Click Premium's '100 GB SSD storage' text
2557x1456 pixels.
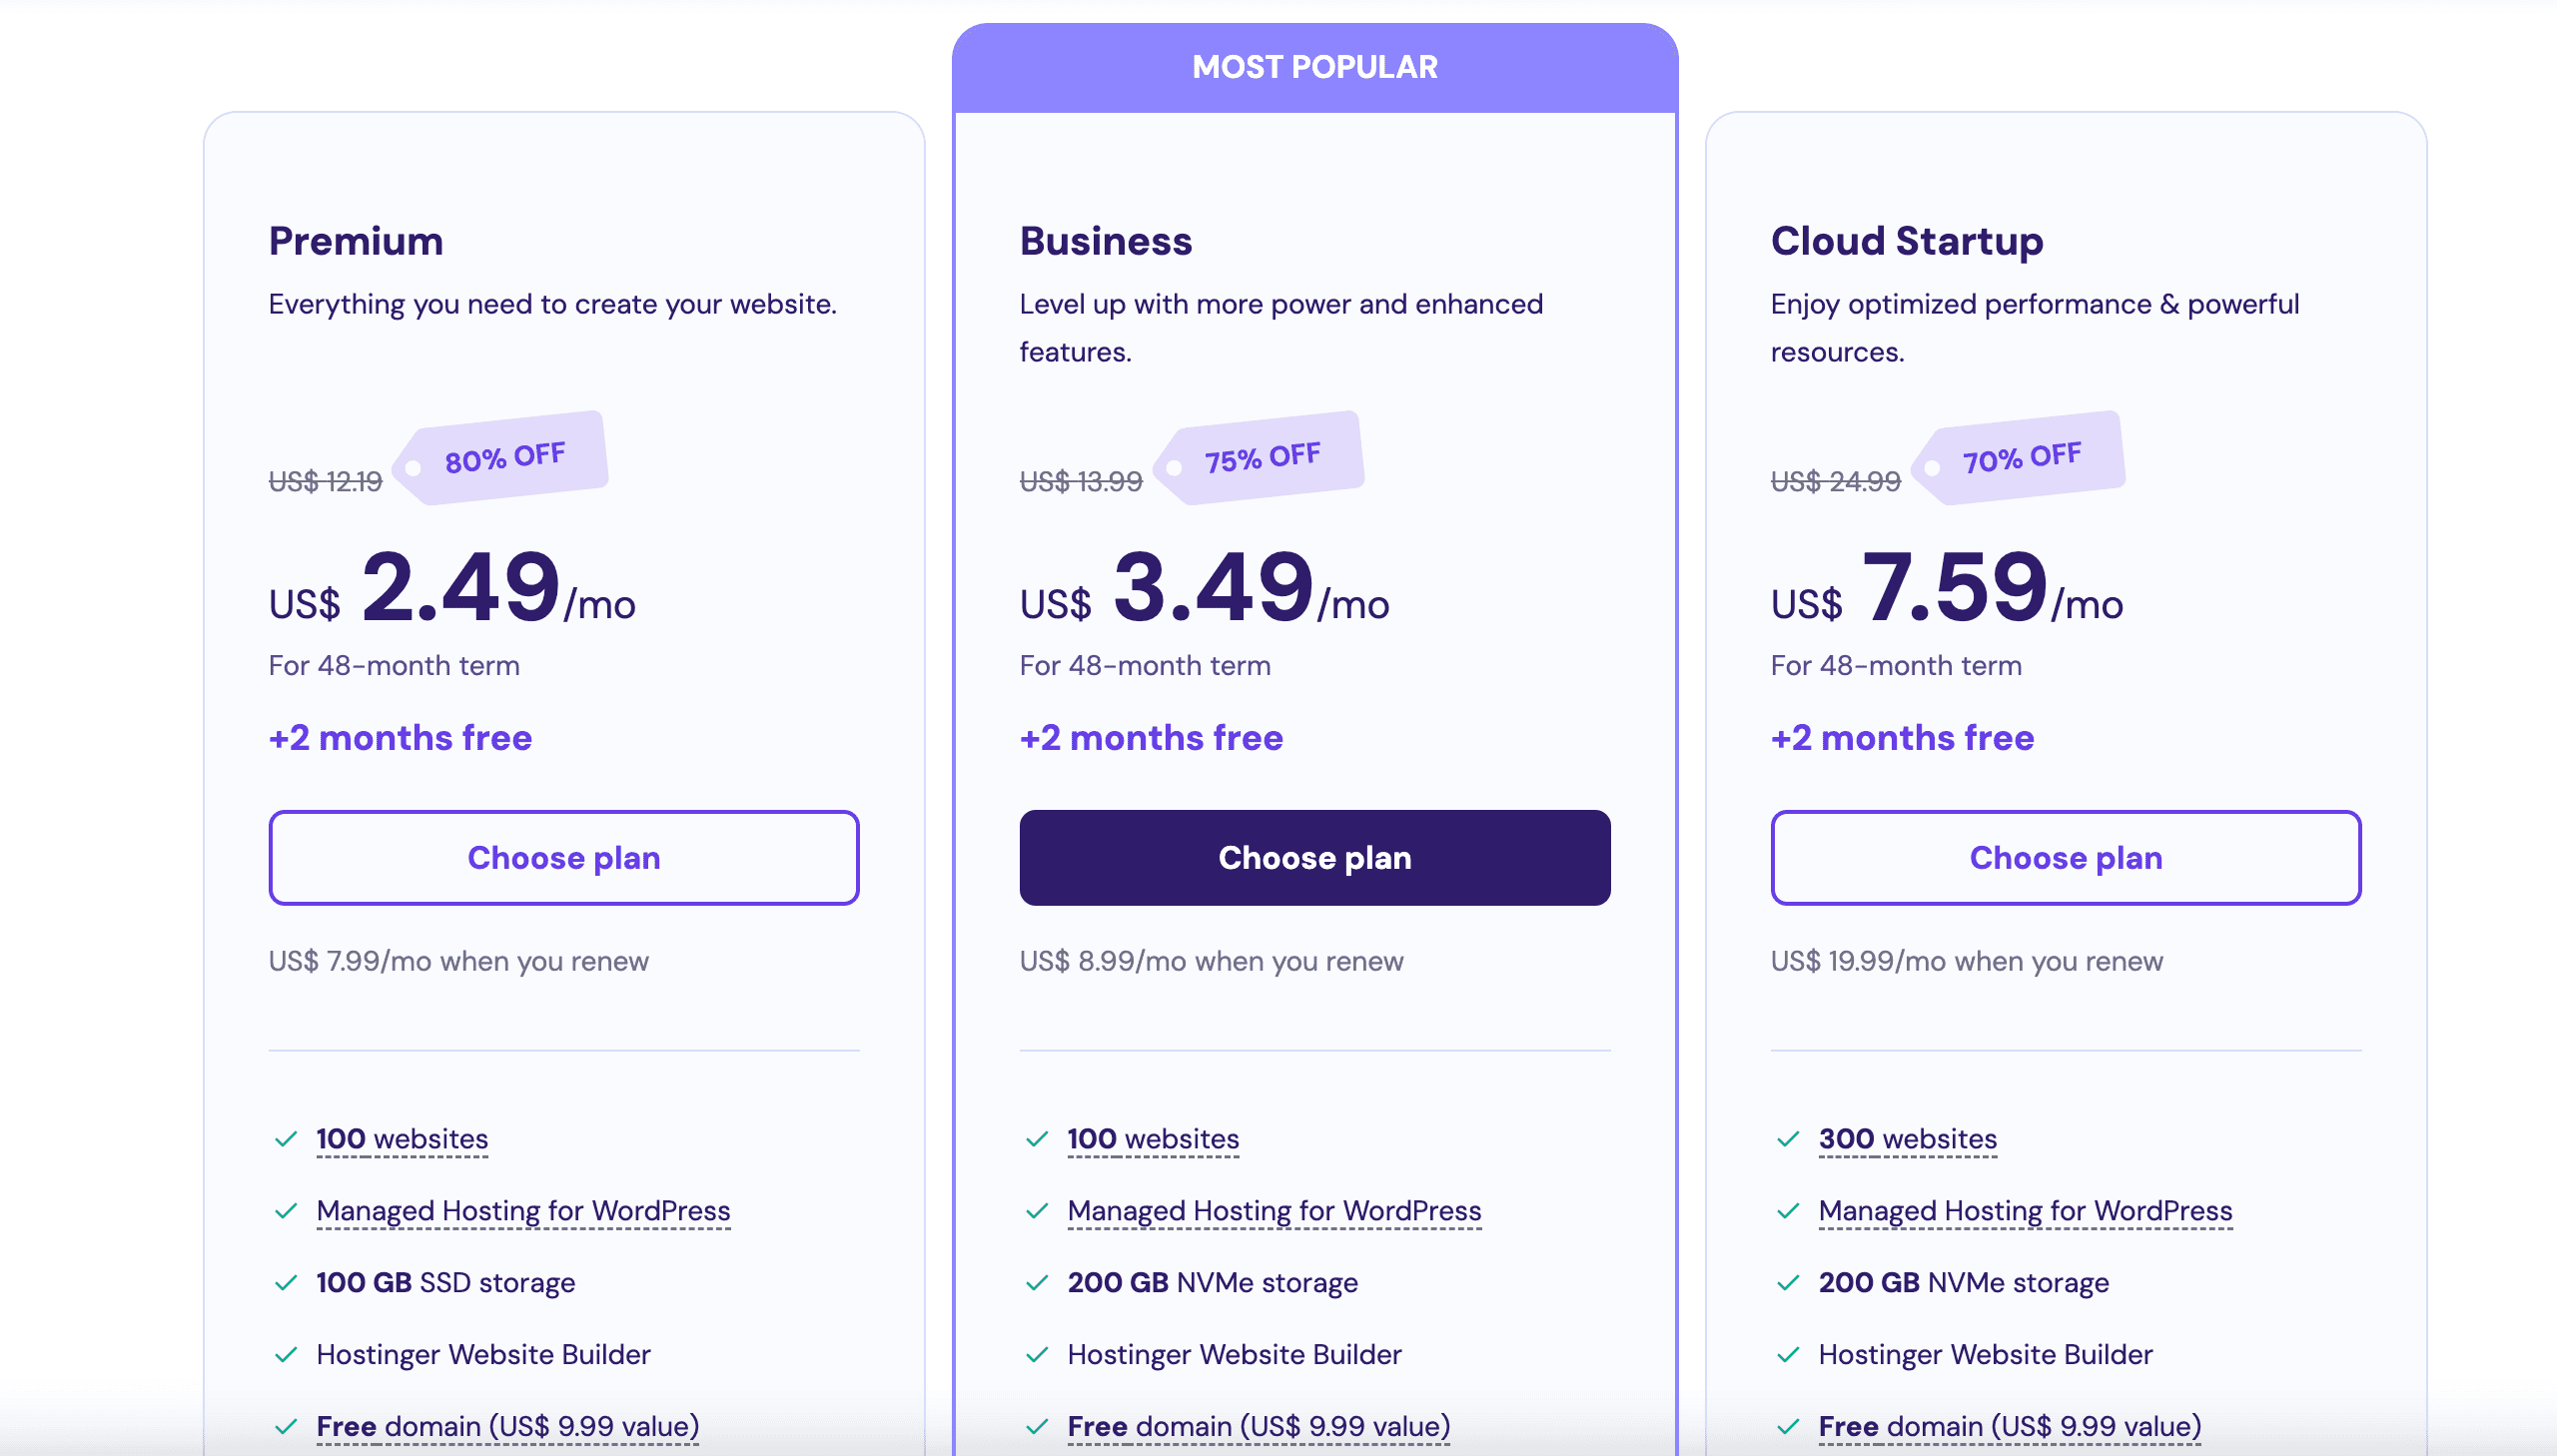coord(446,1282)
